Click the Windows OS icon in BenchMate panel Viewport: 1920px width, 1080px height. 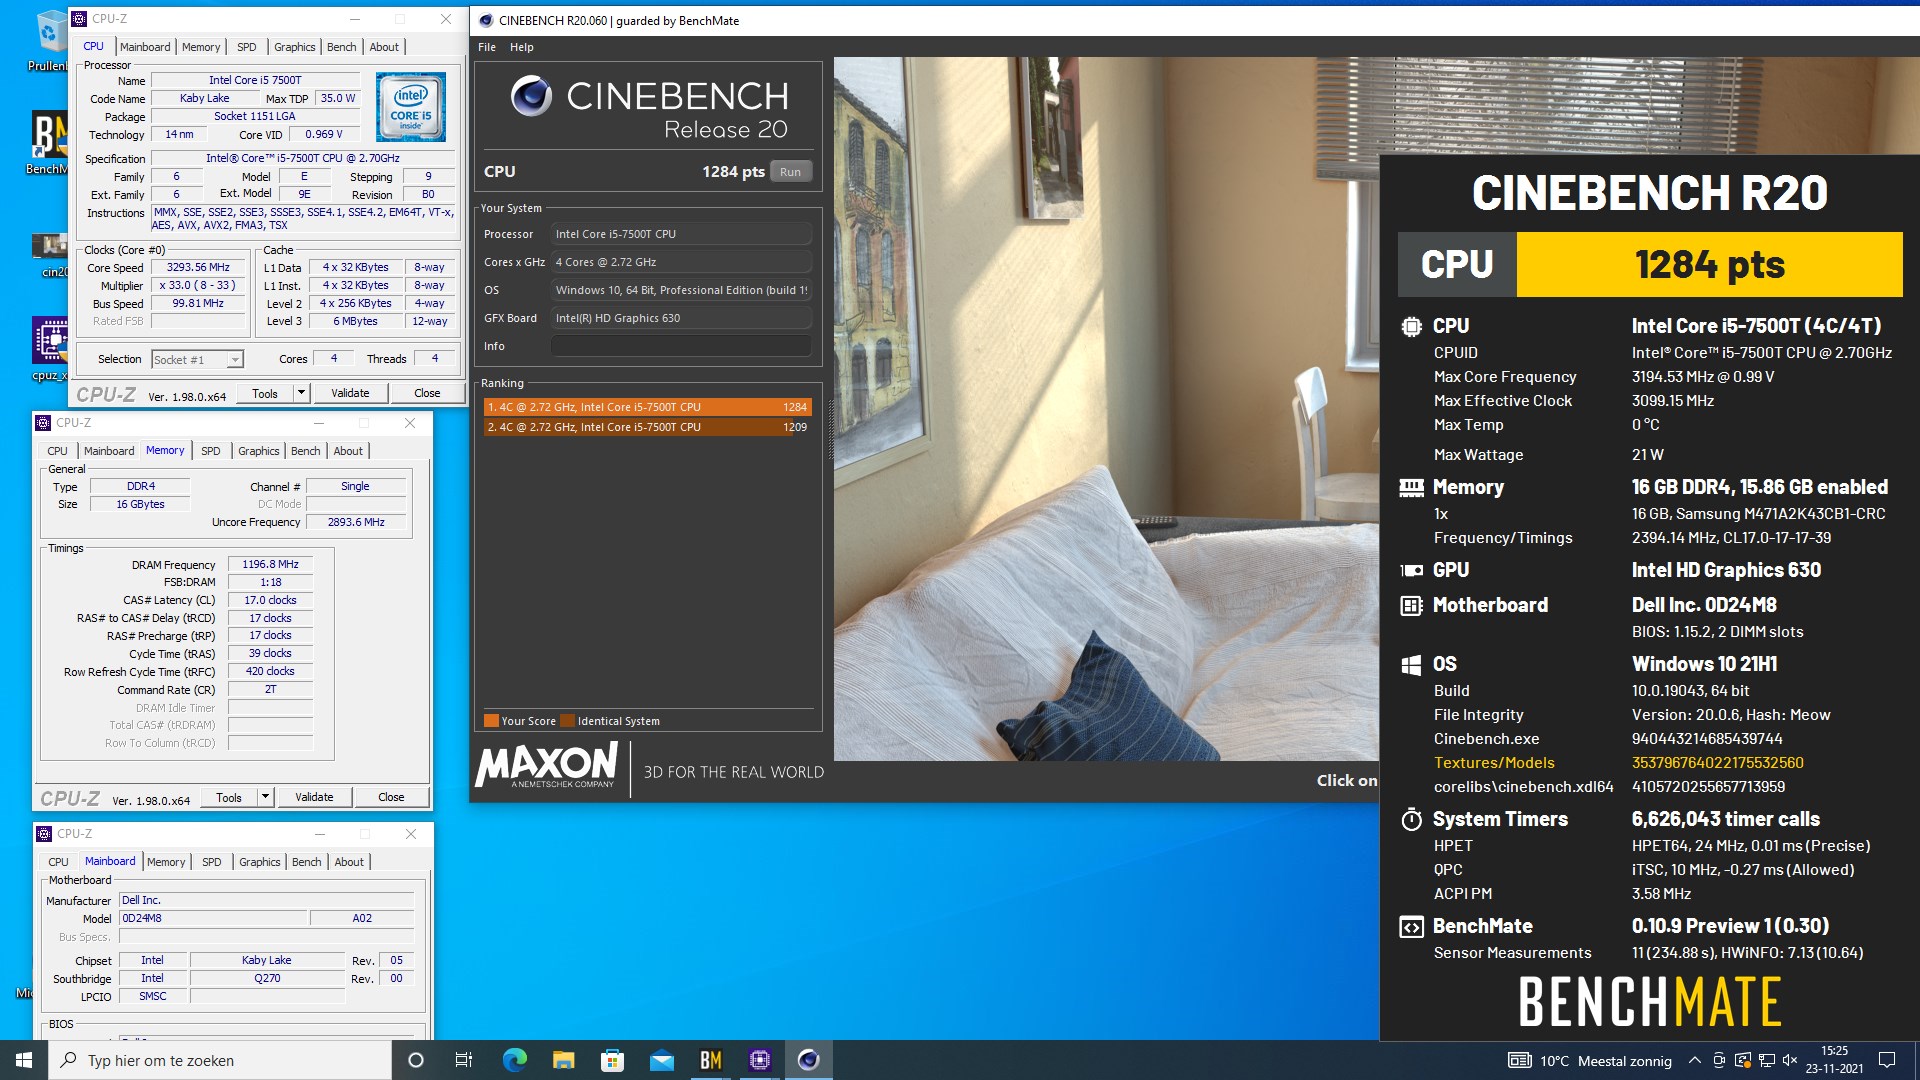tap(1411, 664)
